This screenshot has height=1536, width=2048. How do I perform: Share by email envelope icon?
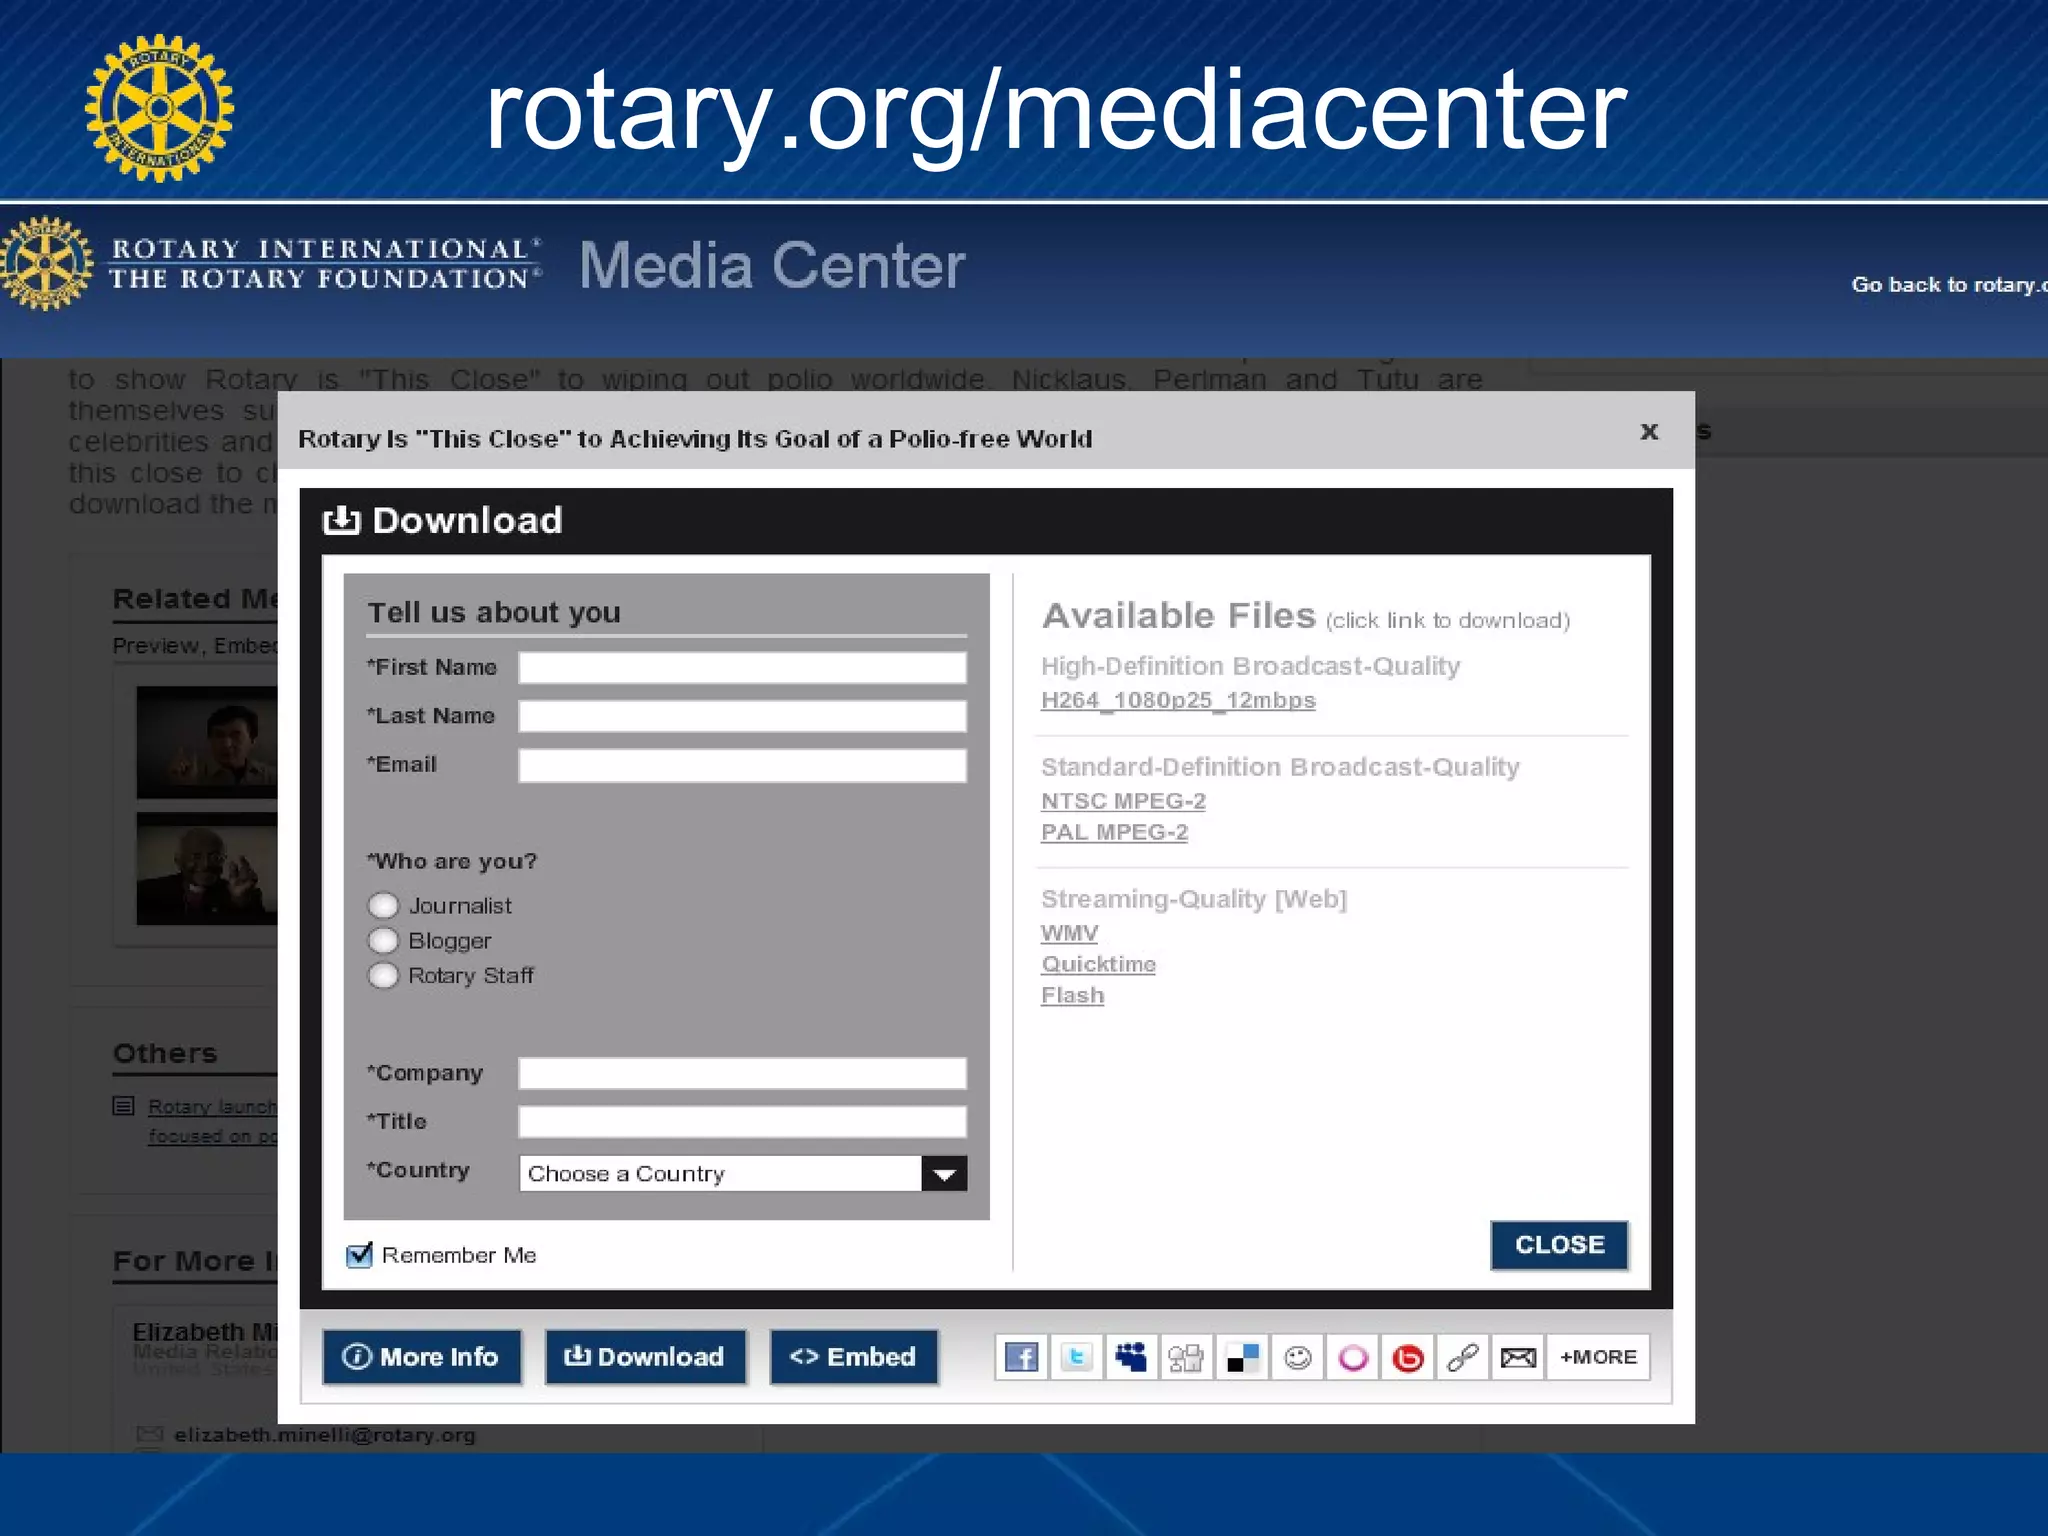pos(1518,1357)
